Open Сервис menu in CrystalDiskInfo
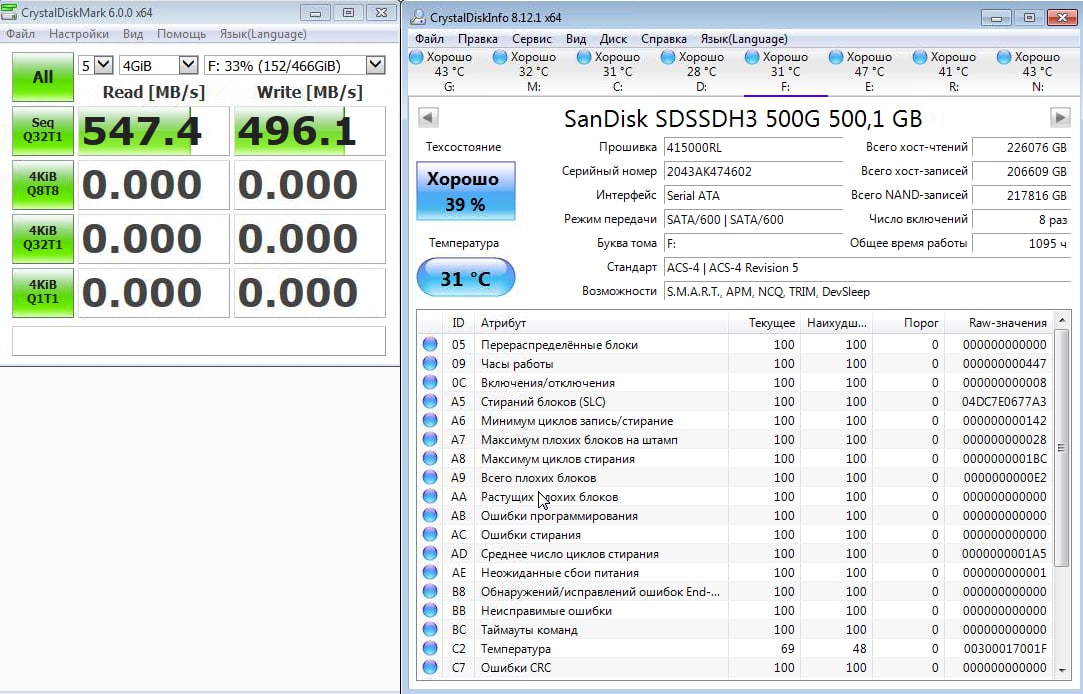This screenshot has width=1083, height=694. (532, 39)
